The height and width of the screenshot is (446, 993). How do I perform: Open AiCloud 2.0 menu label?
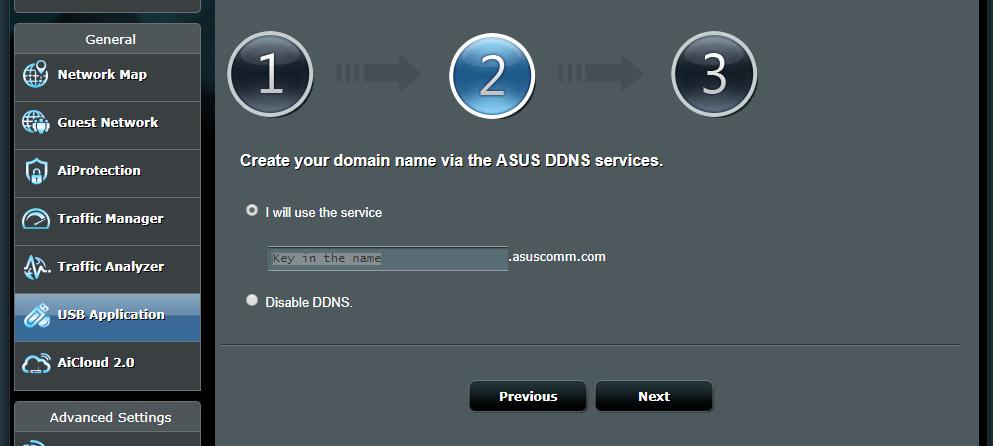tap(96, 363)
